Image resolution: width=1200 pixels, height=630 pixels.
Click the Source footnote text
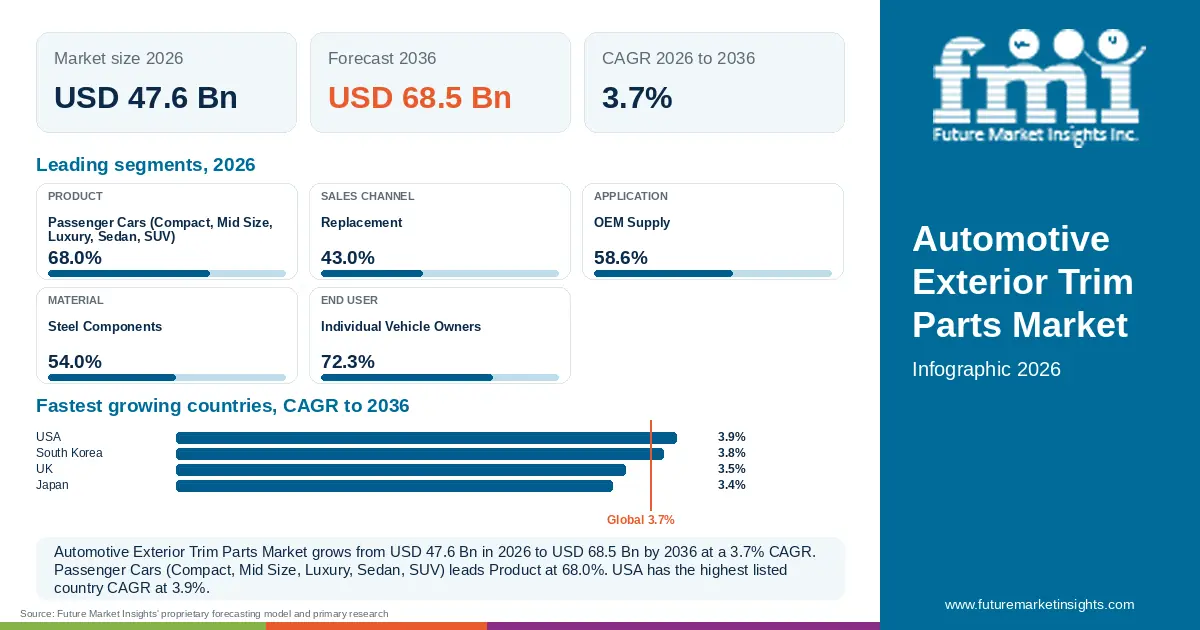204,613
